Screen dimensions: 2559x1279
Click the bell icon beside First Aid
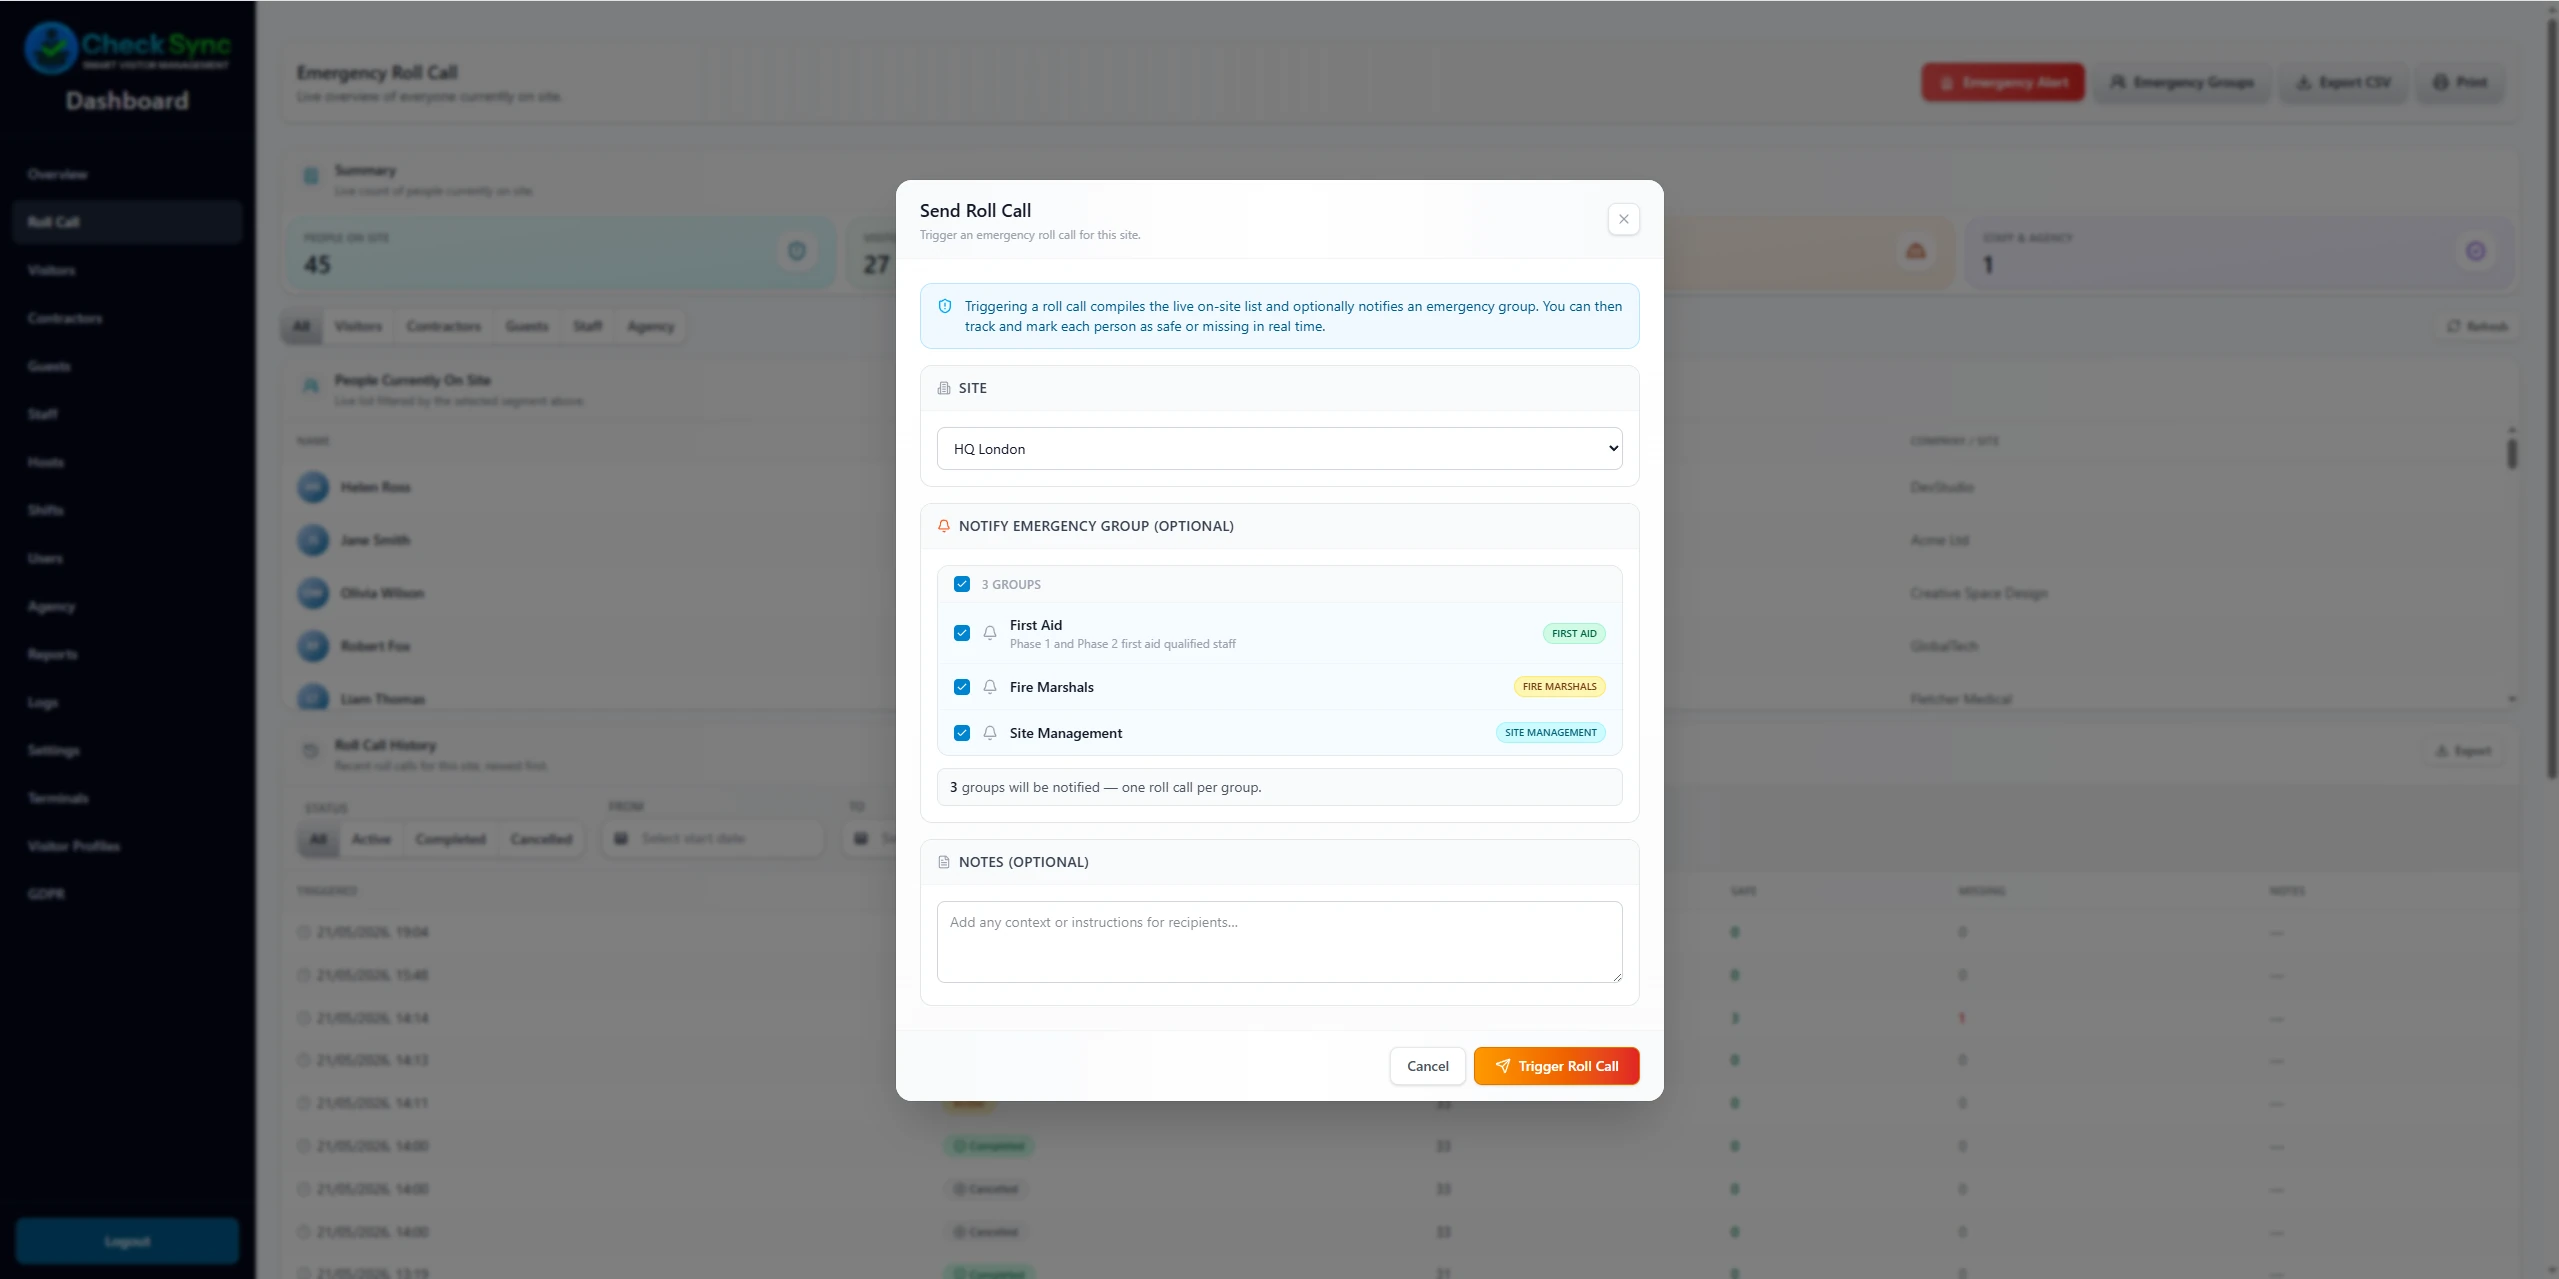click(x=990, y=633)
